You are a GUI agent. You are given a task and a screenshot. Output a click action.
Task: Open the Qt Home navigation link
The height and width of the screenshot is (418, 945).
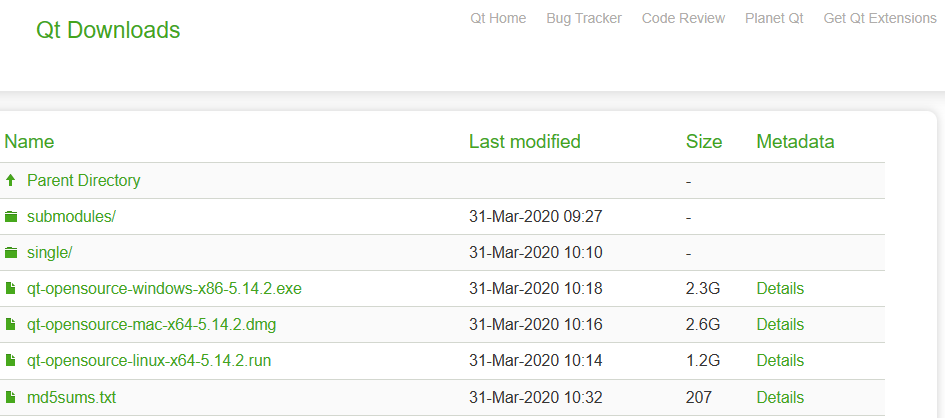[x=498, y=18]
